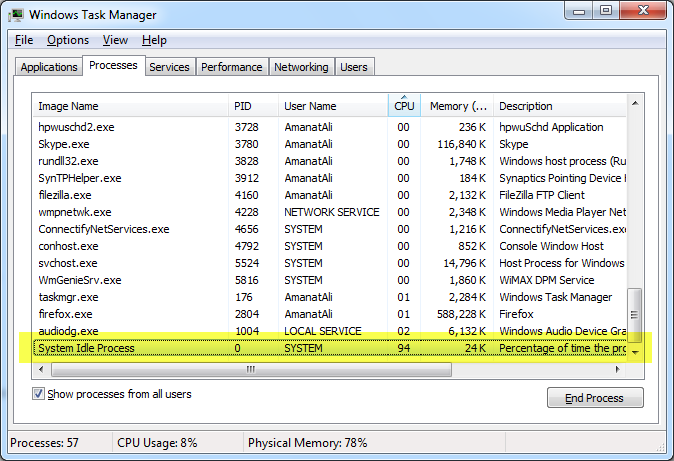Tick the Show processes from all users checkbox

coord(39,394)
